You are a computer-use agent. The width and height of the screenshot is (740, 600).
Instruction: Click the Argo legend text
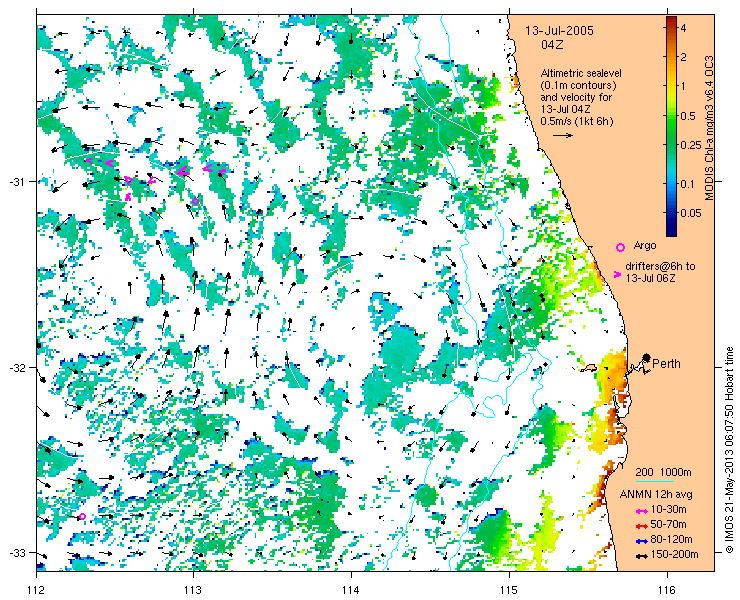click(x=645, y=245)
